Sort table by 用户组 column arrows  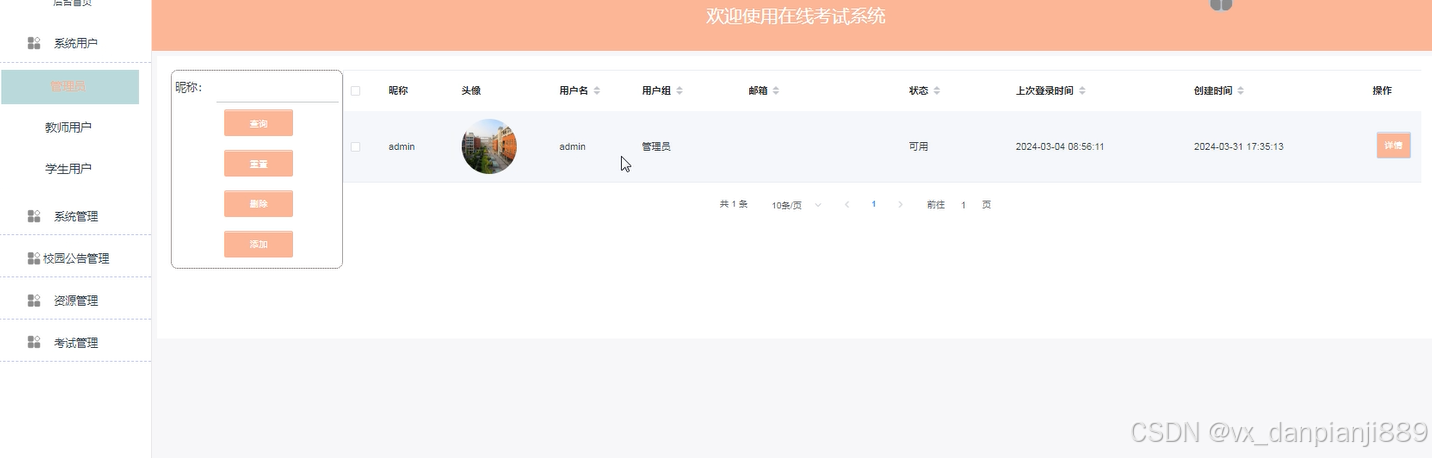pyautogui.click(x=679, y=91)
